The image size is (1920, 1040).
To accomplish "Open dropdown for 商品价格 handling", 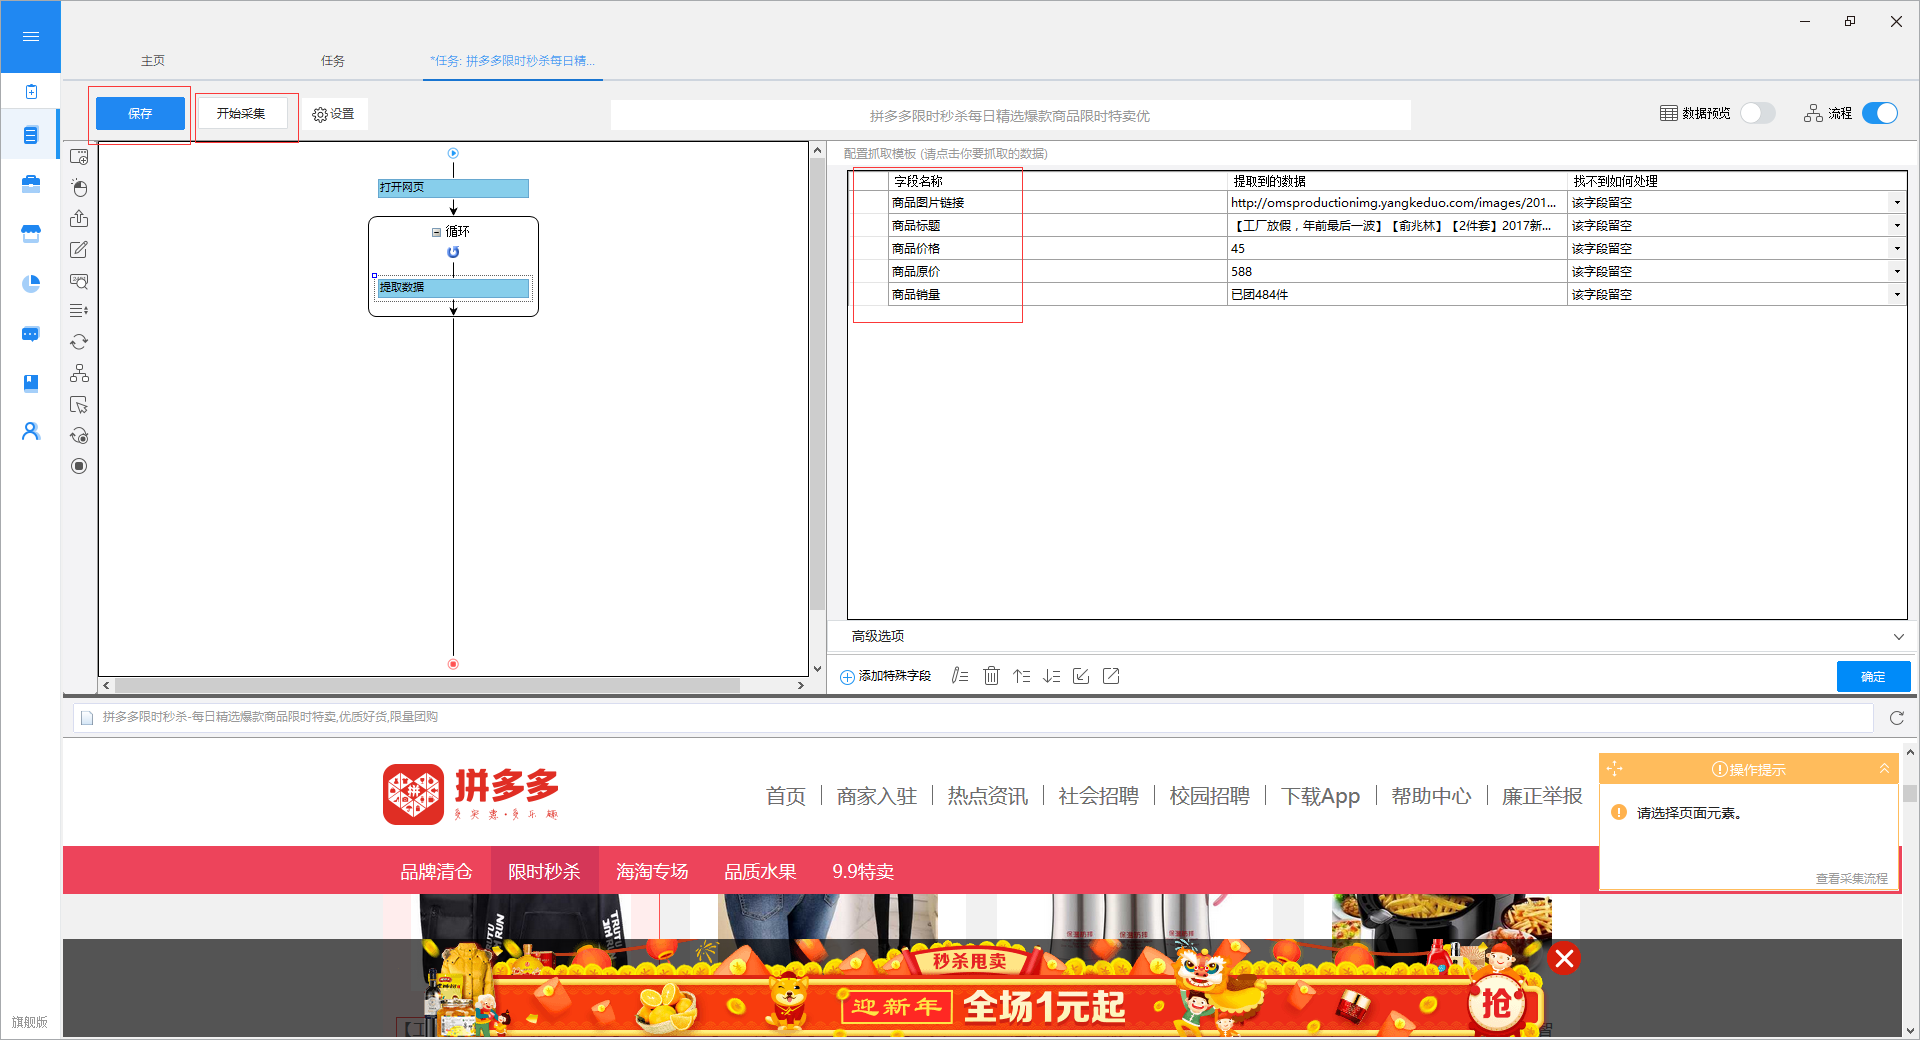I will tap(1896, 249).
